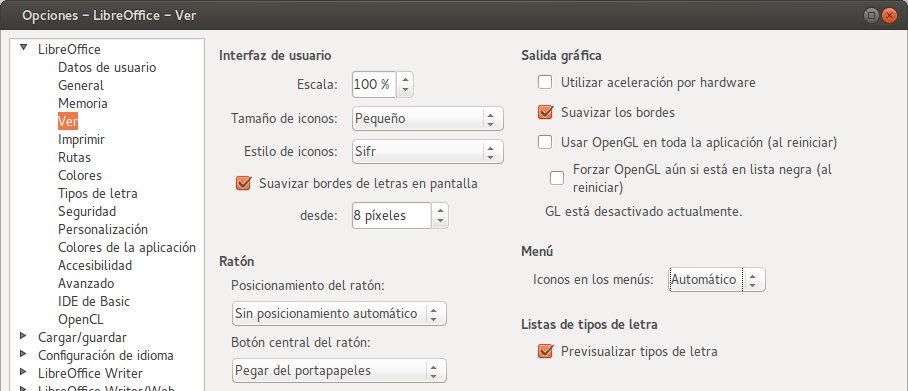Open the Rutas options page
The image size is (908, 391).
pyautogui.click(x=75, y=158)
